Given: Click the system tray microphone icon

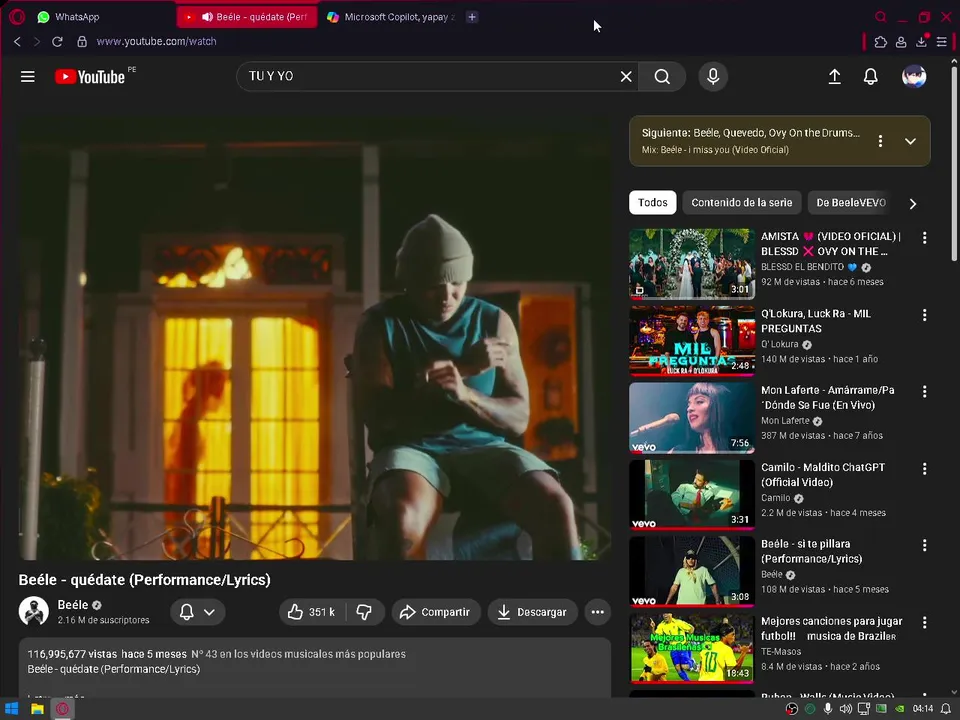Looking at the screenshot, I should pyautogui.click(x=828, y=709).
